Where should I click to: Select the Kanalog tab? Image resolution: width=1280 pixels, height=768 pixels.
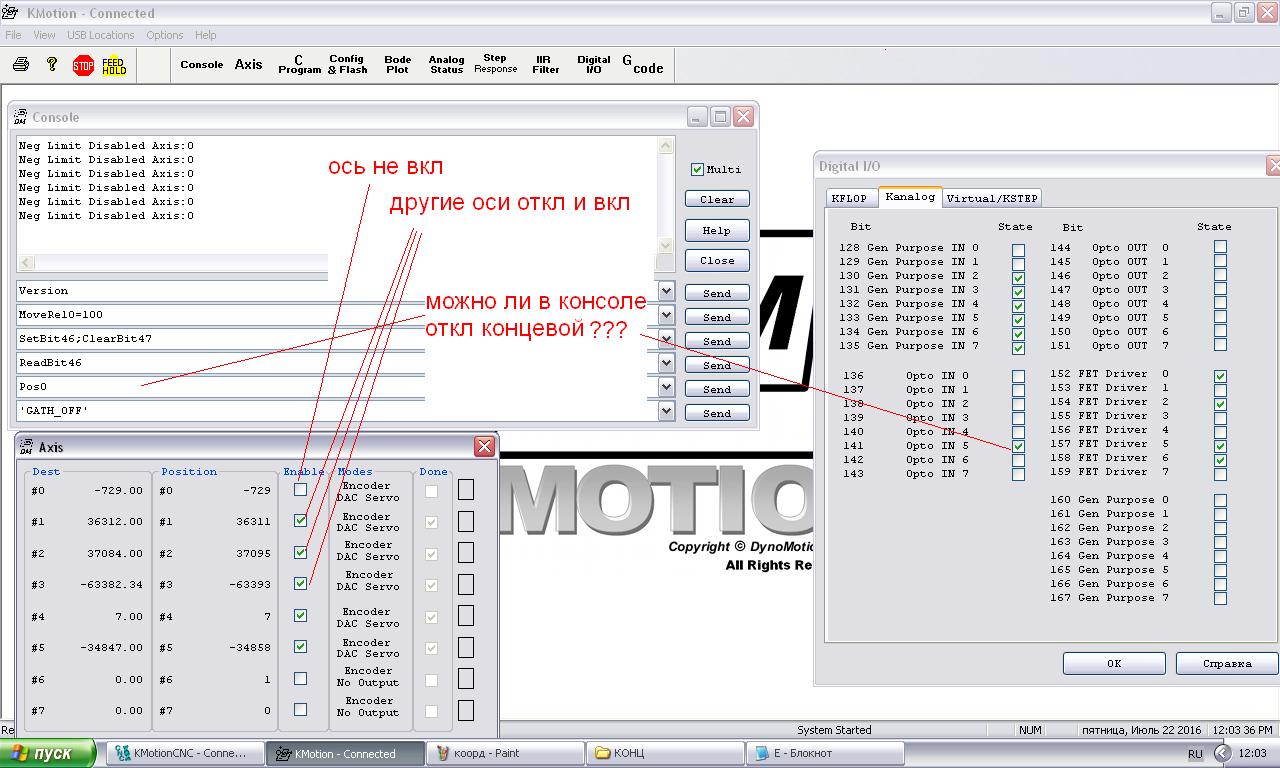coord(910,197)
